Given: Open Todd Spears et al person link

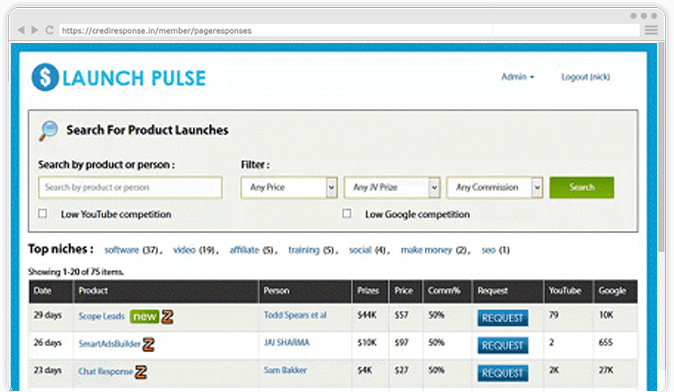Looking at the screenshot, I should click(x=295, y=315).
